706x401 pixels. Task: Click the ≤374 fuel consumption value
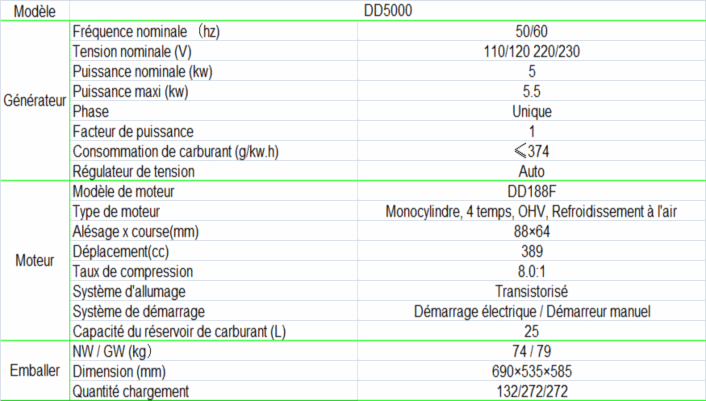tap(531, 151)
